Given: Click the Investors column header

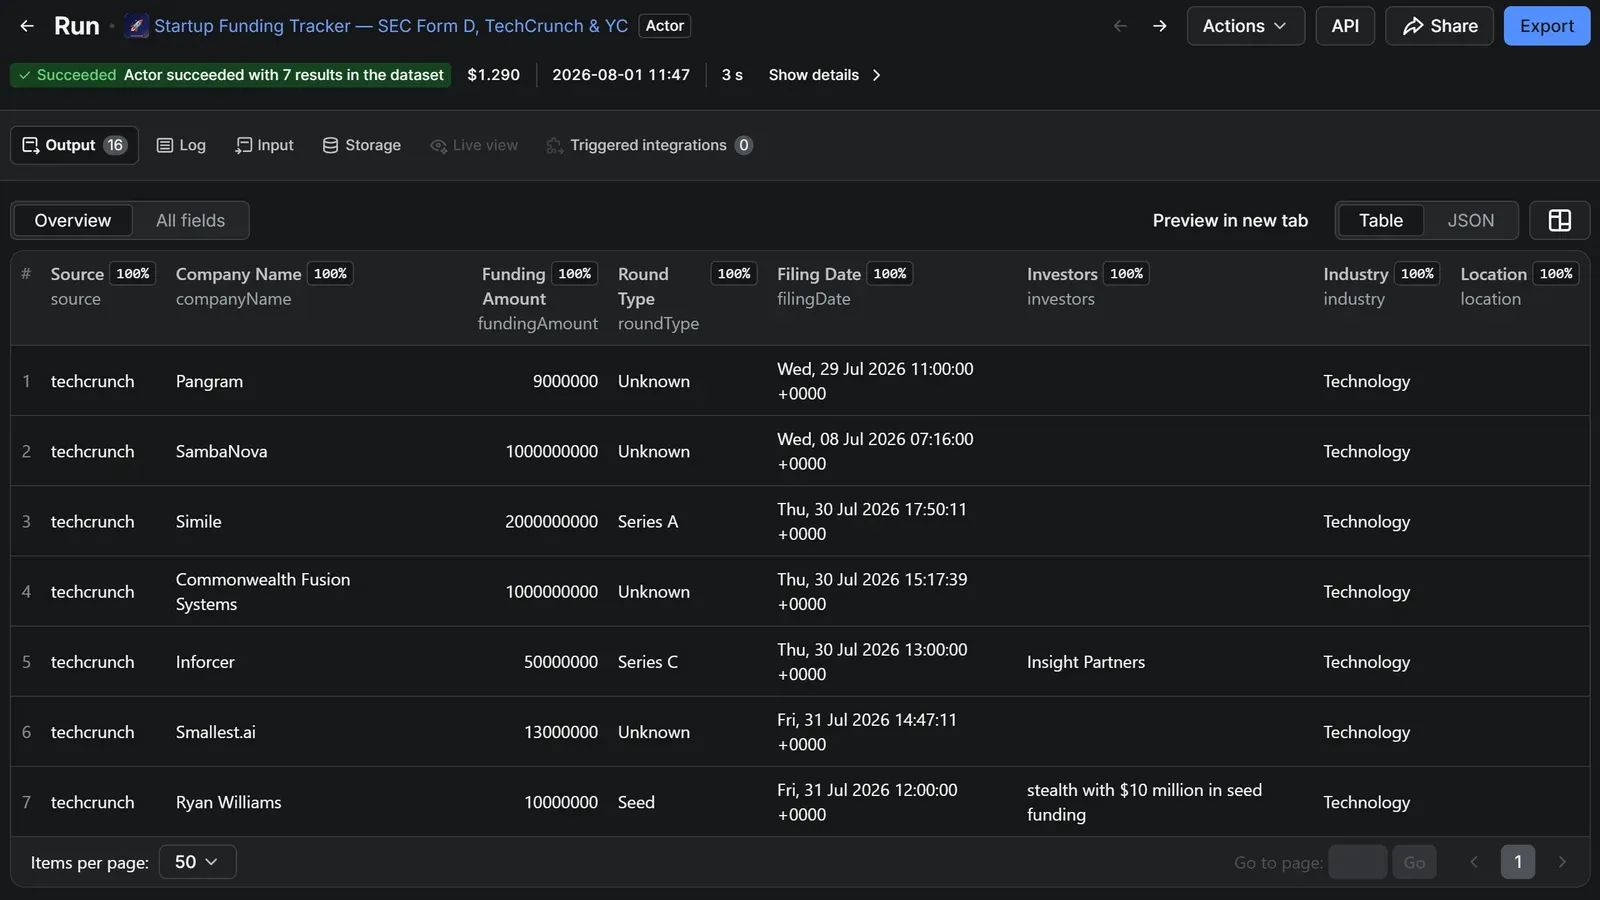Looking at the screenshot, I should [x=1062, y=274].
